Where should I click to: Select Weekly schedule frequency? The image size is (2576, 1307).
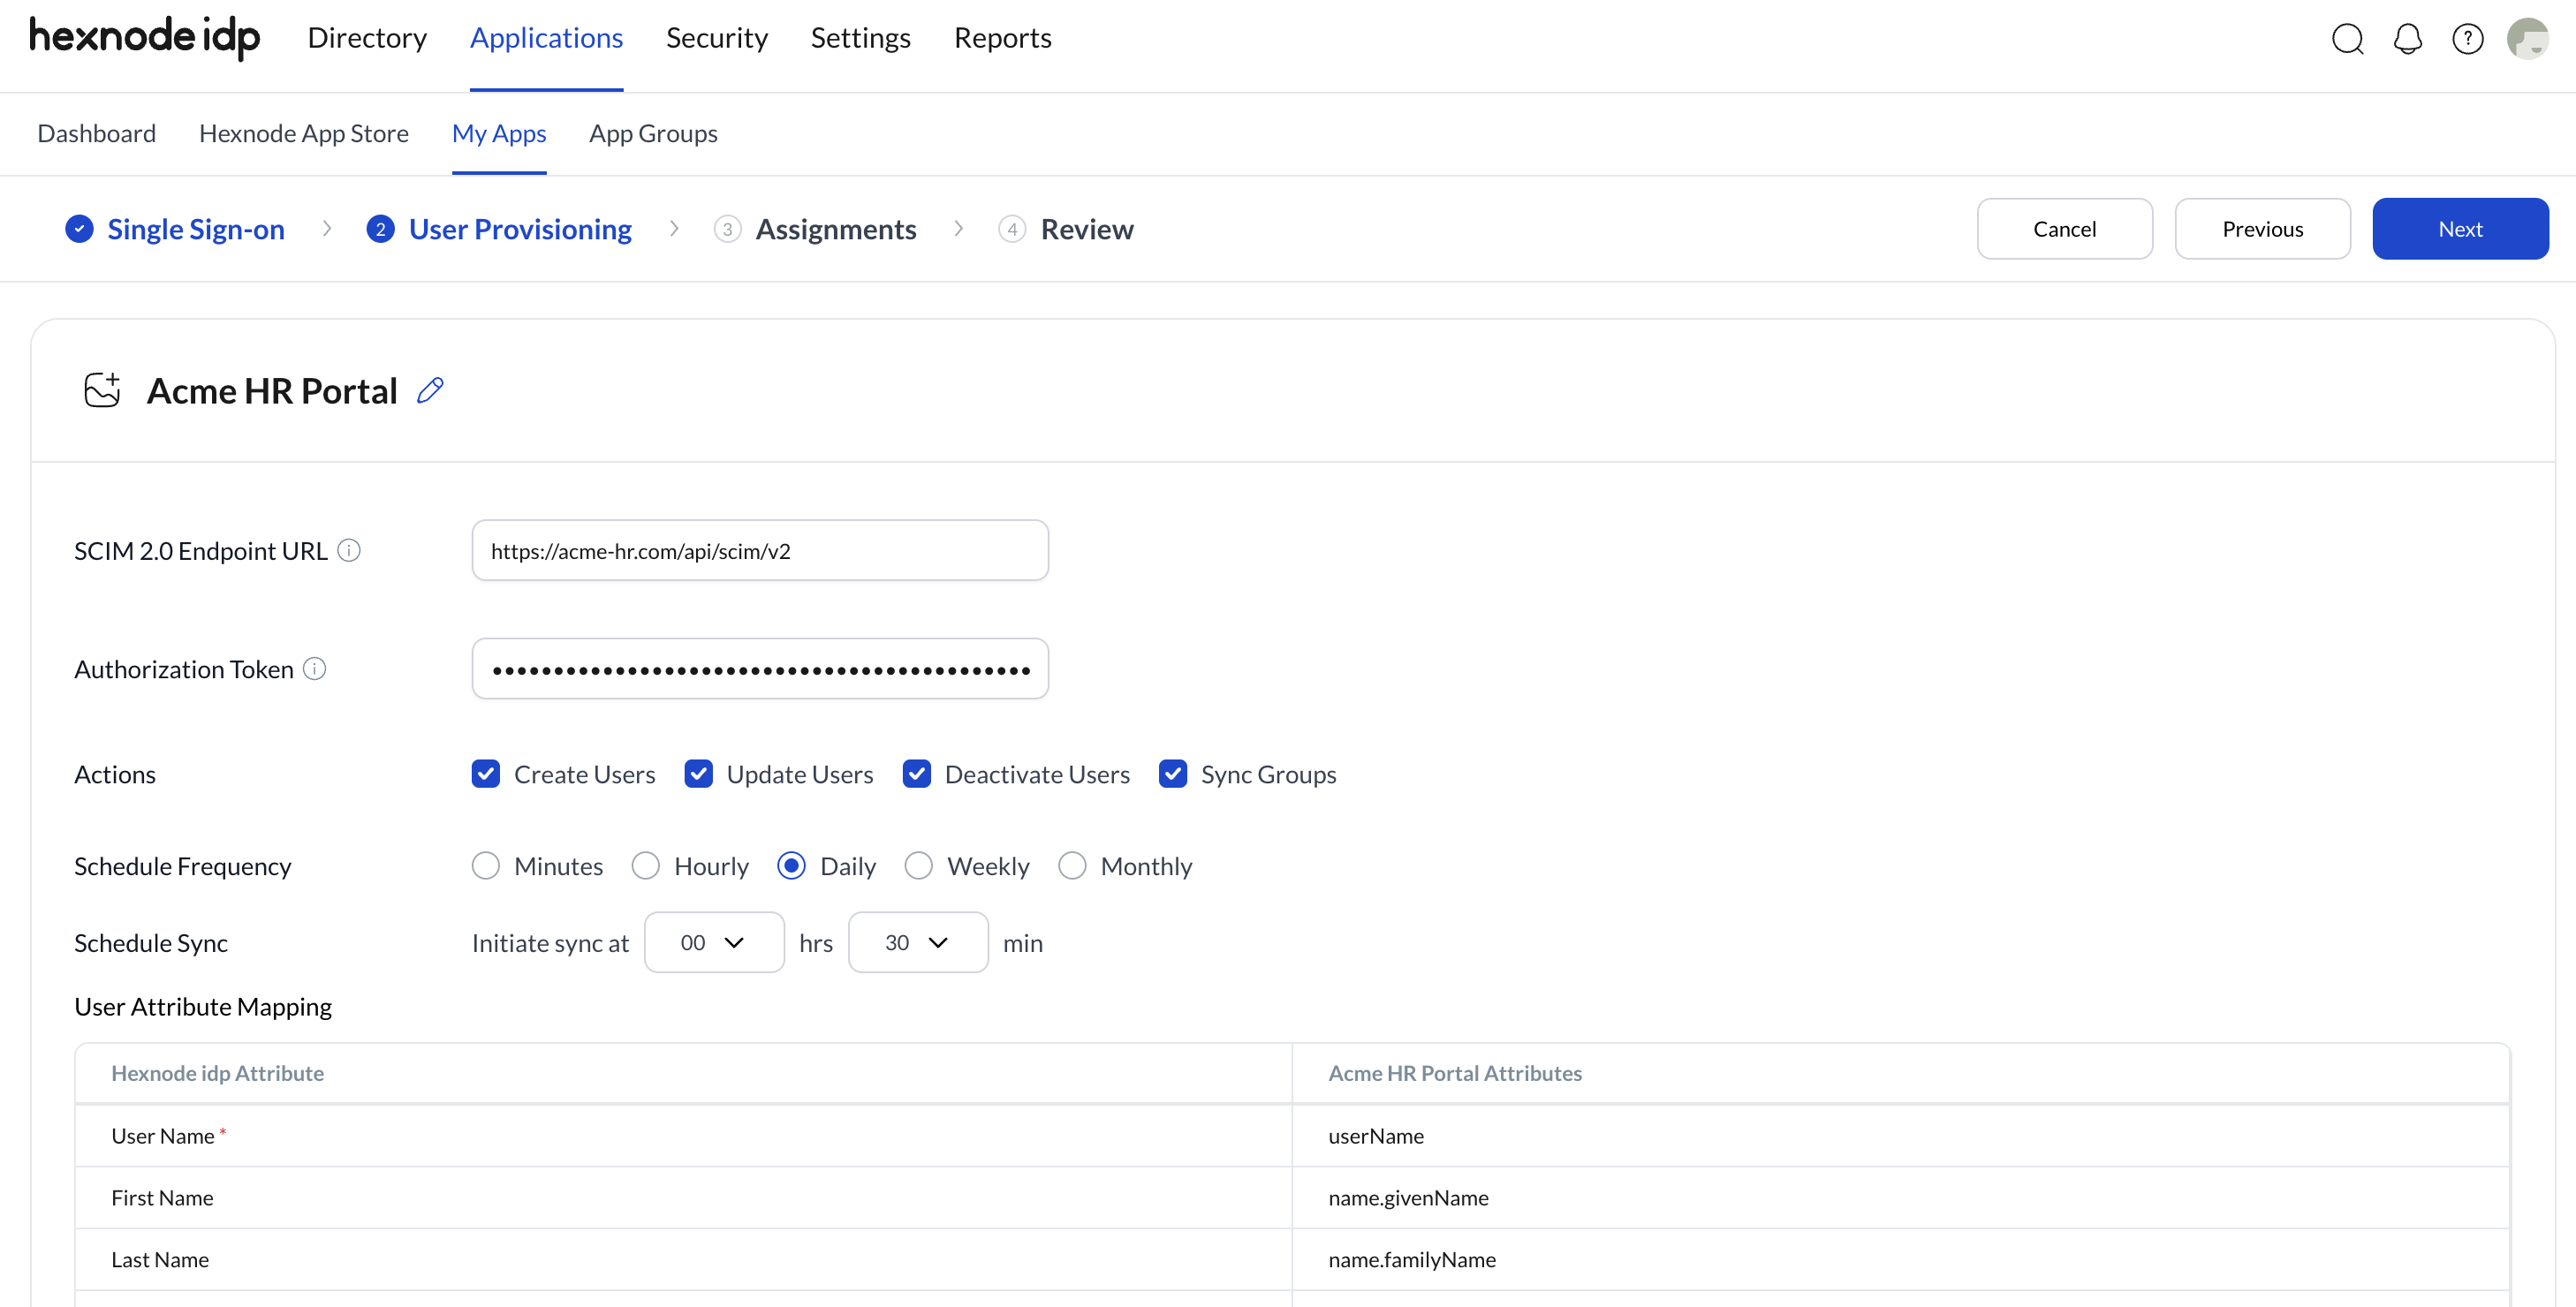(919, 865)
